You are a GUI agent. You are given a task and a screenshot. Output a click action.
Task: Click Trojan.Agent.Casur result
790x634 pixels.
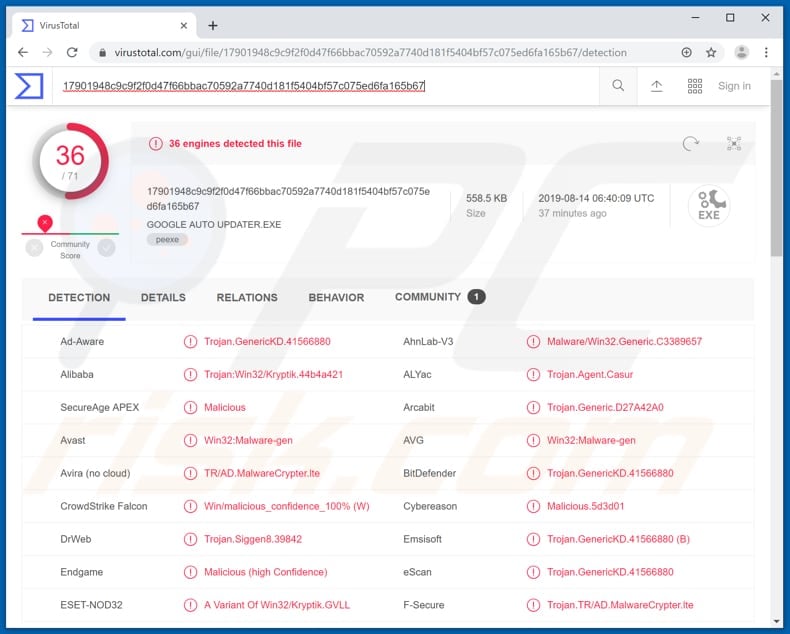pos(590,374)
